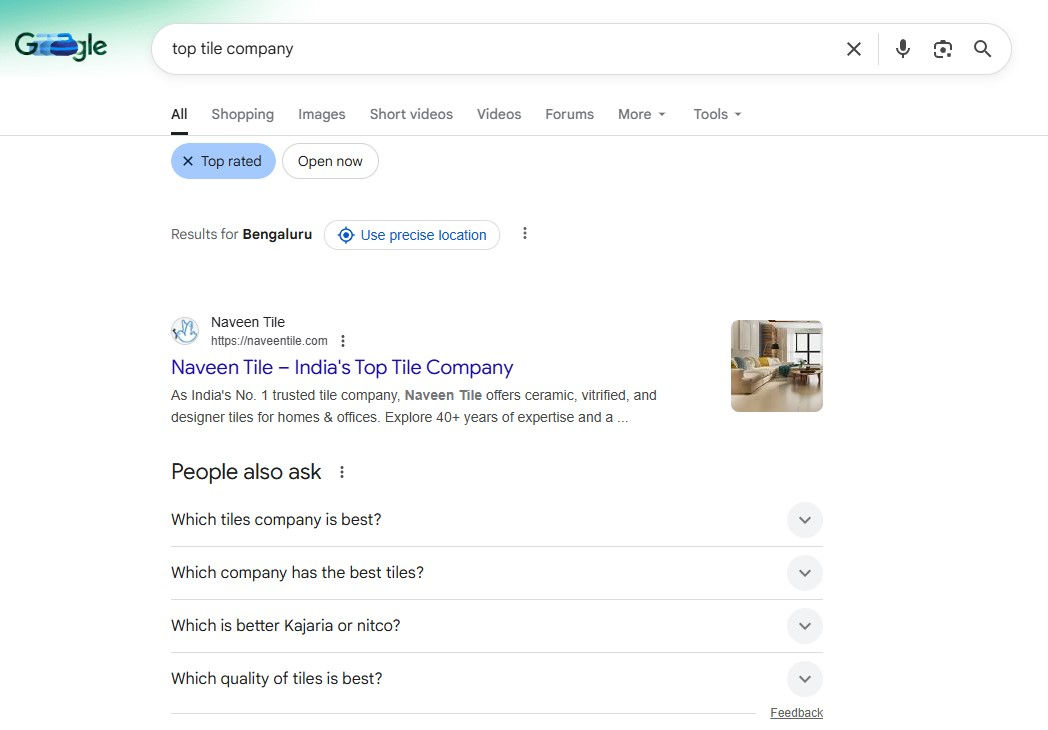1048x730 pixels.
Task: Open the living room thumbnail image
Action: pos(777,366)
